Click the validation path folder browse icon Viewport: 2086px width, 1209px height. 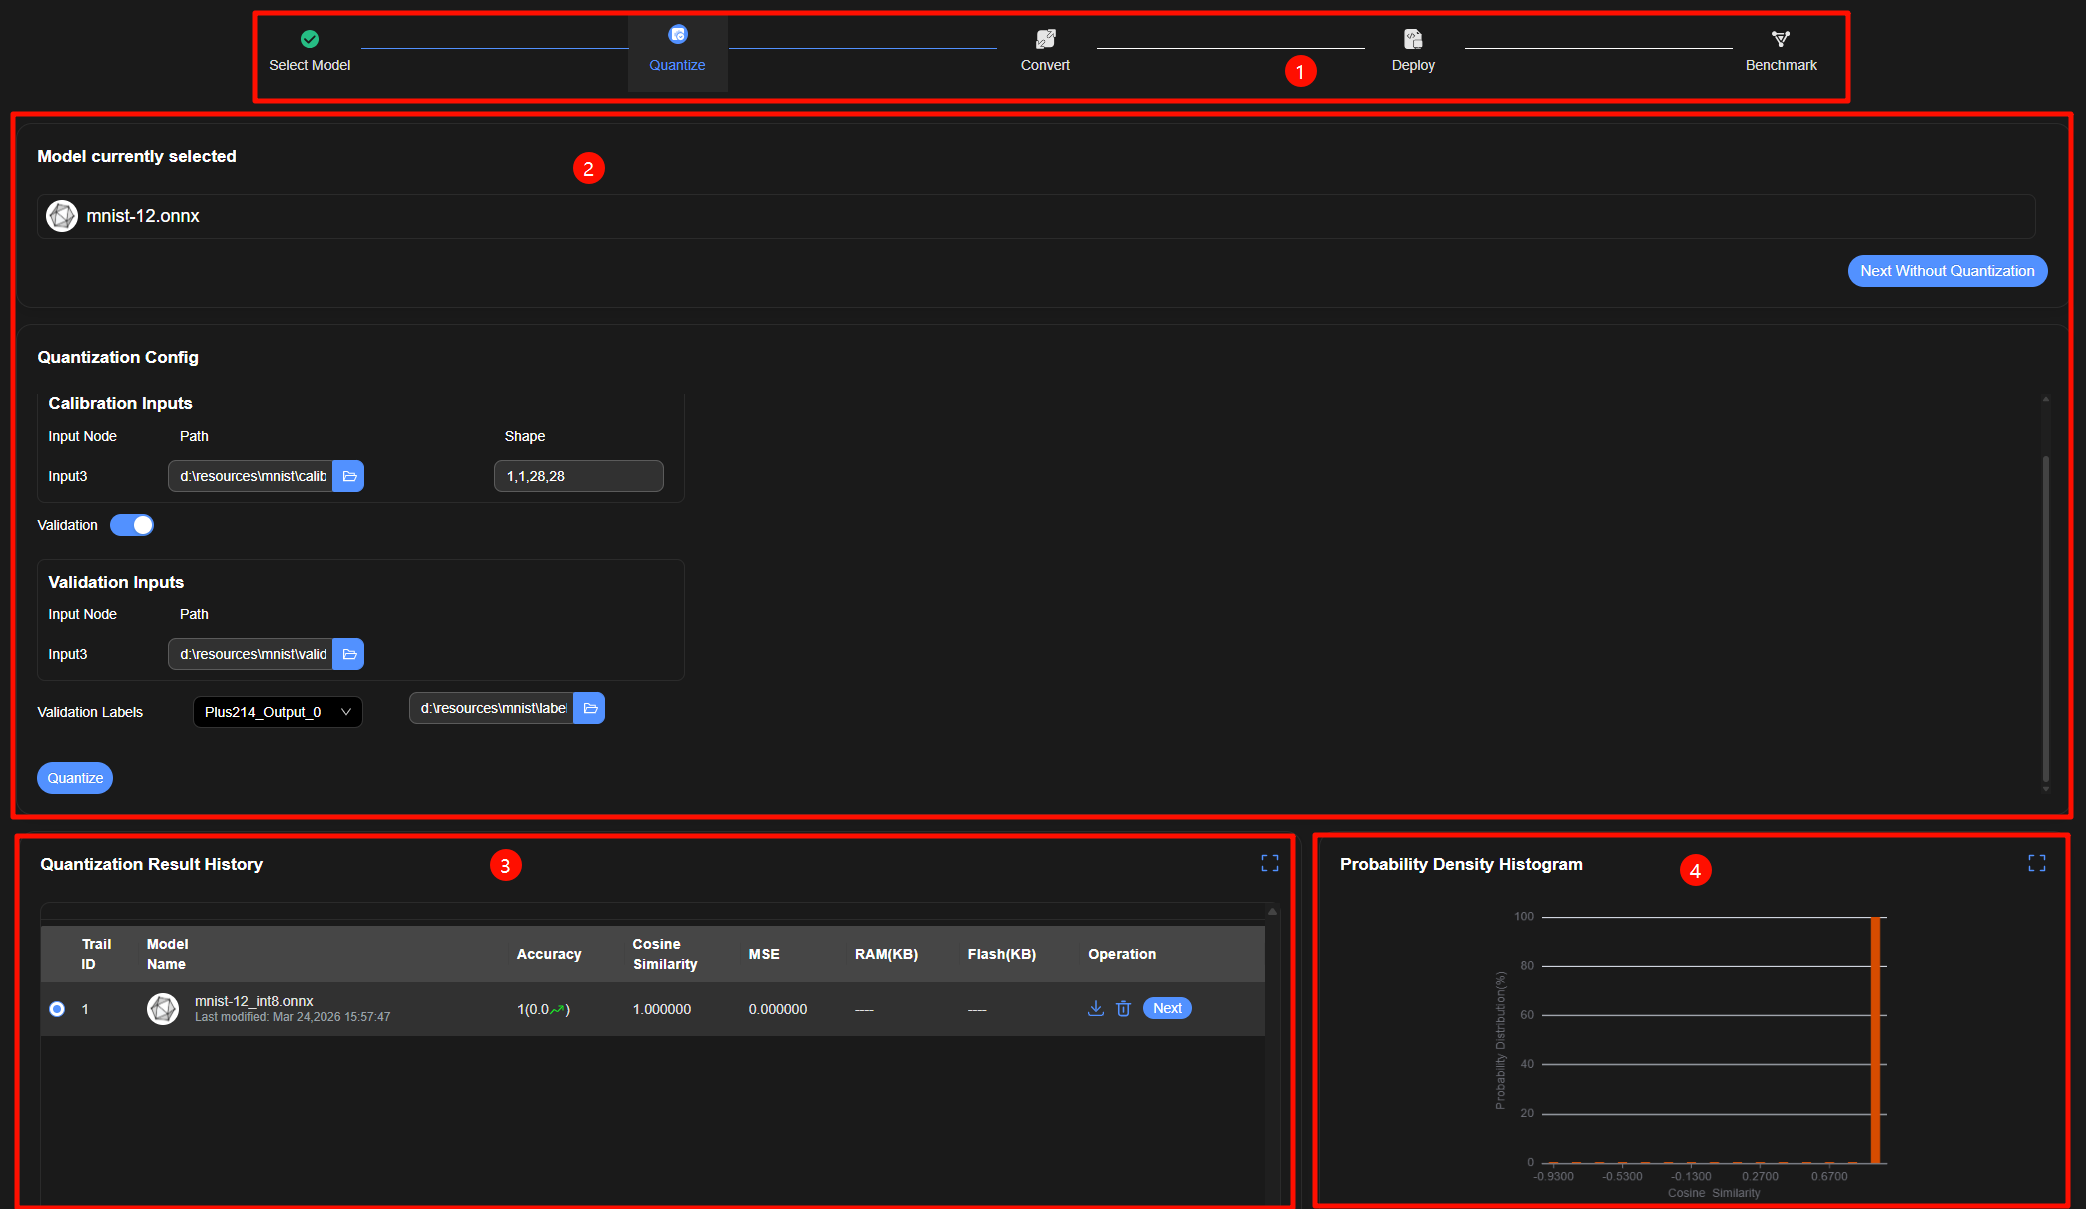click(349, 654)
